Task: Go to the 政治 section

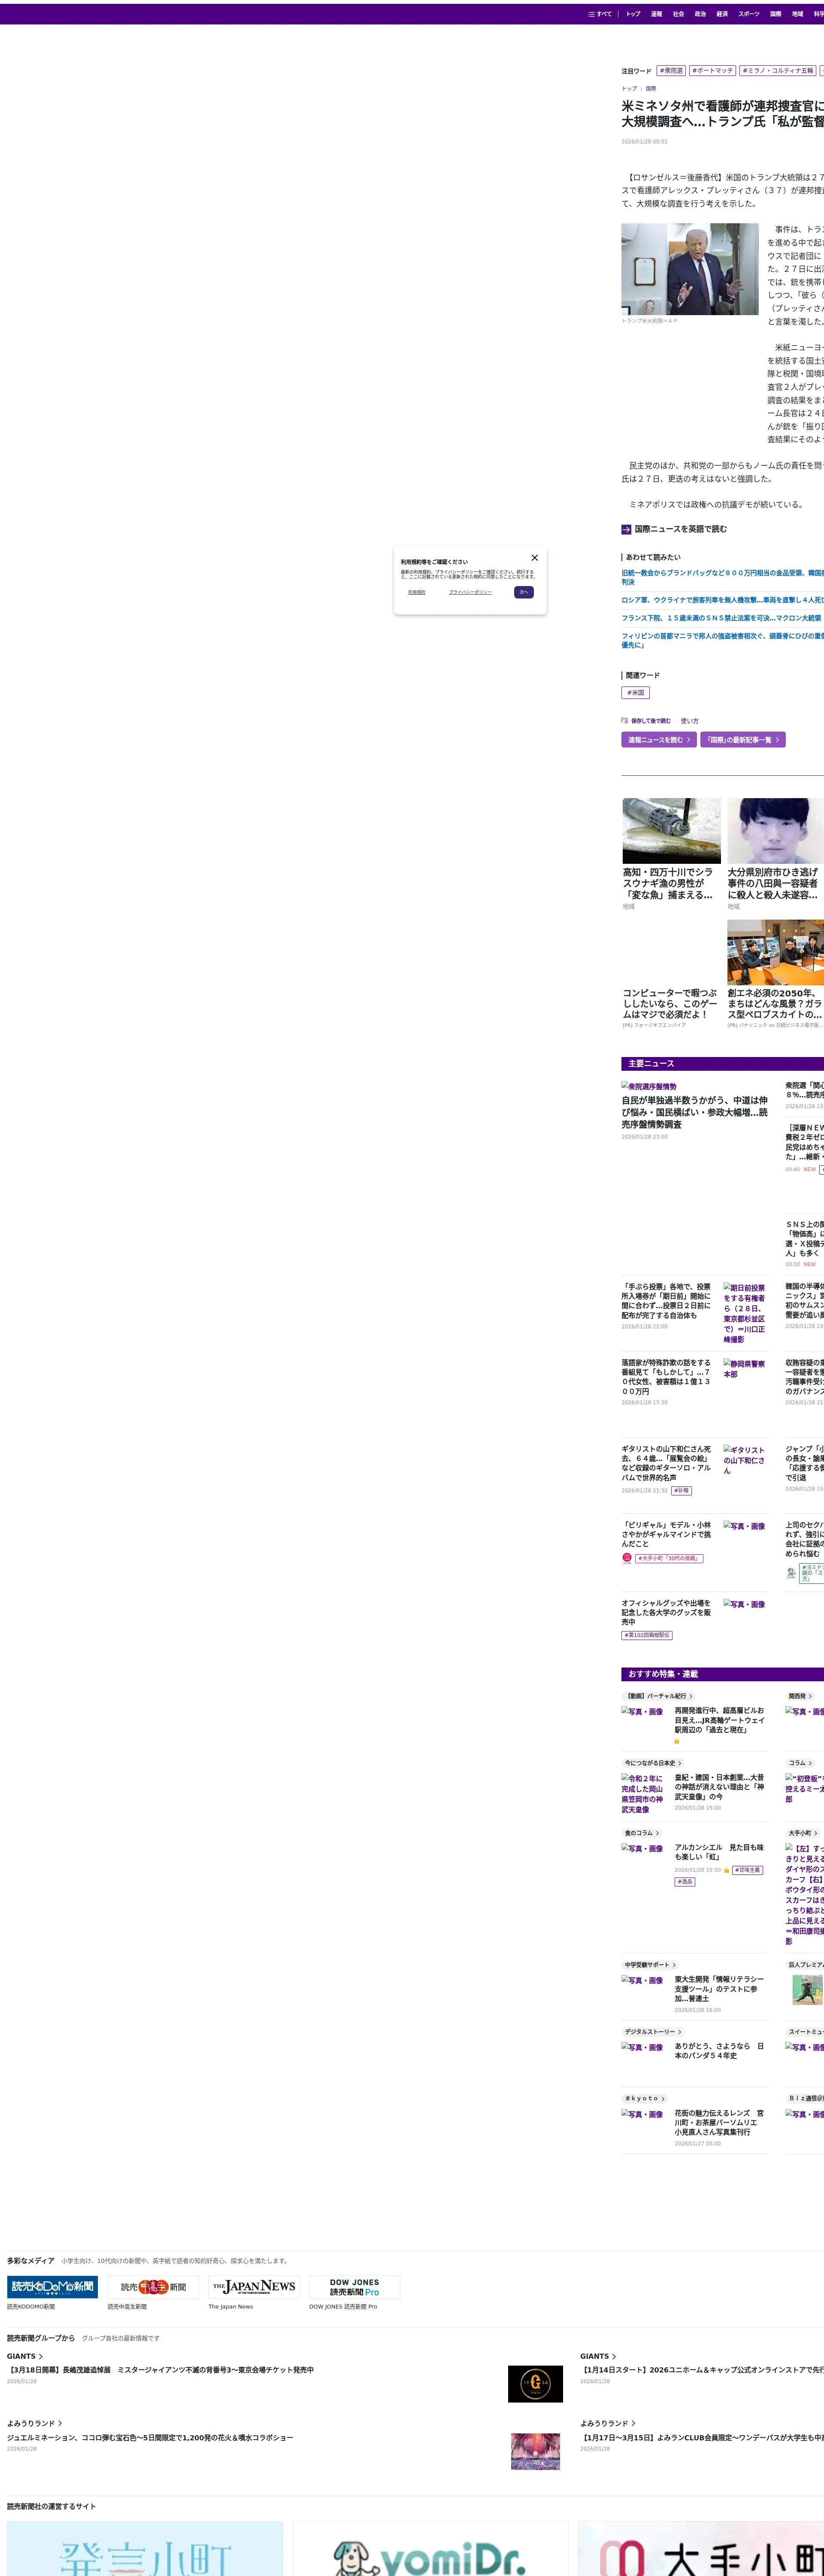Action: coord(700,14)
